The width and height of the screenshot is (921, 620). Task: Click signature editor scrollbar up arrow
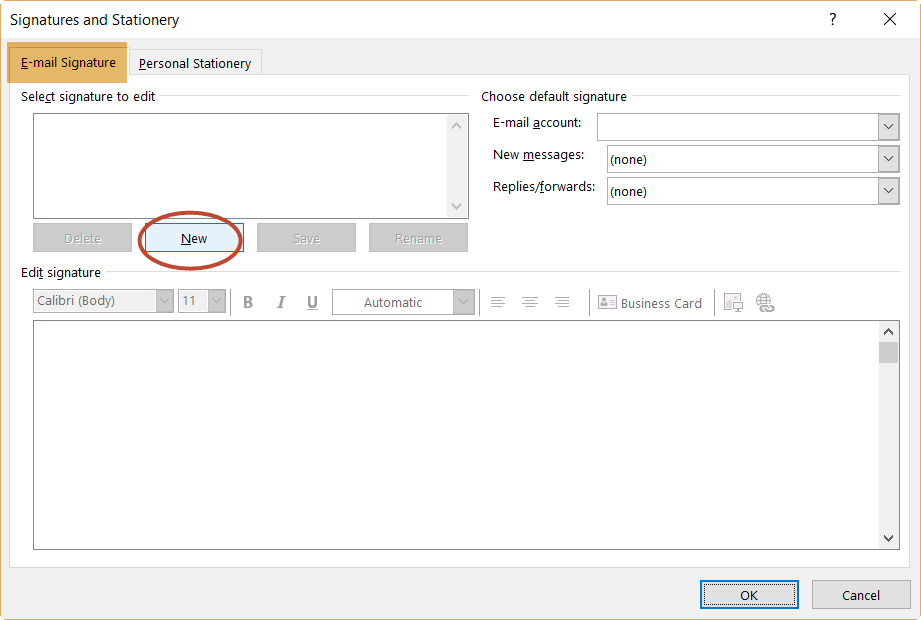[889, 332]
